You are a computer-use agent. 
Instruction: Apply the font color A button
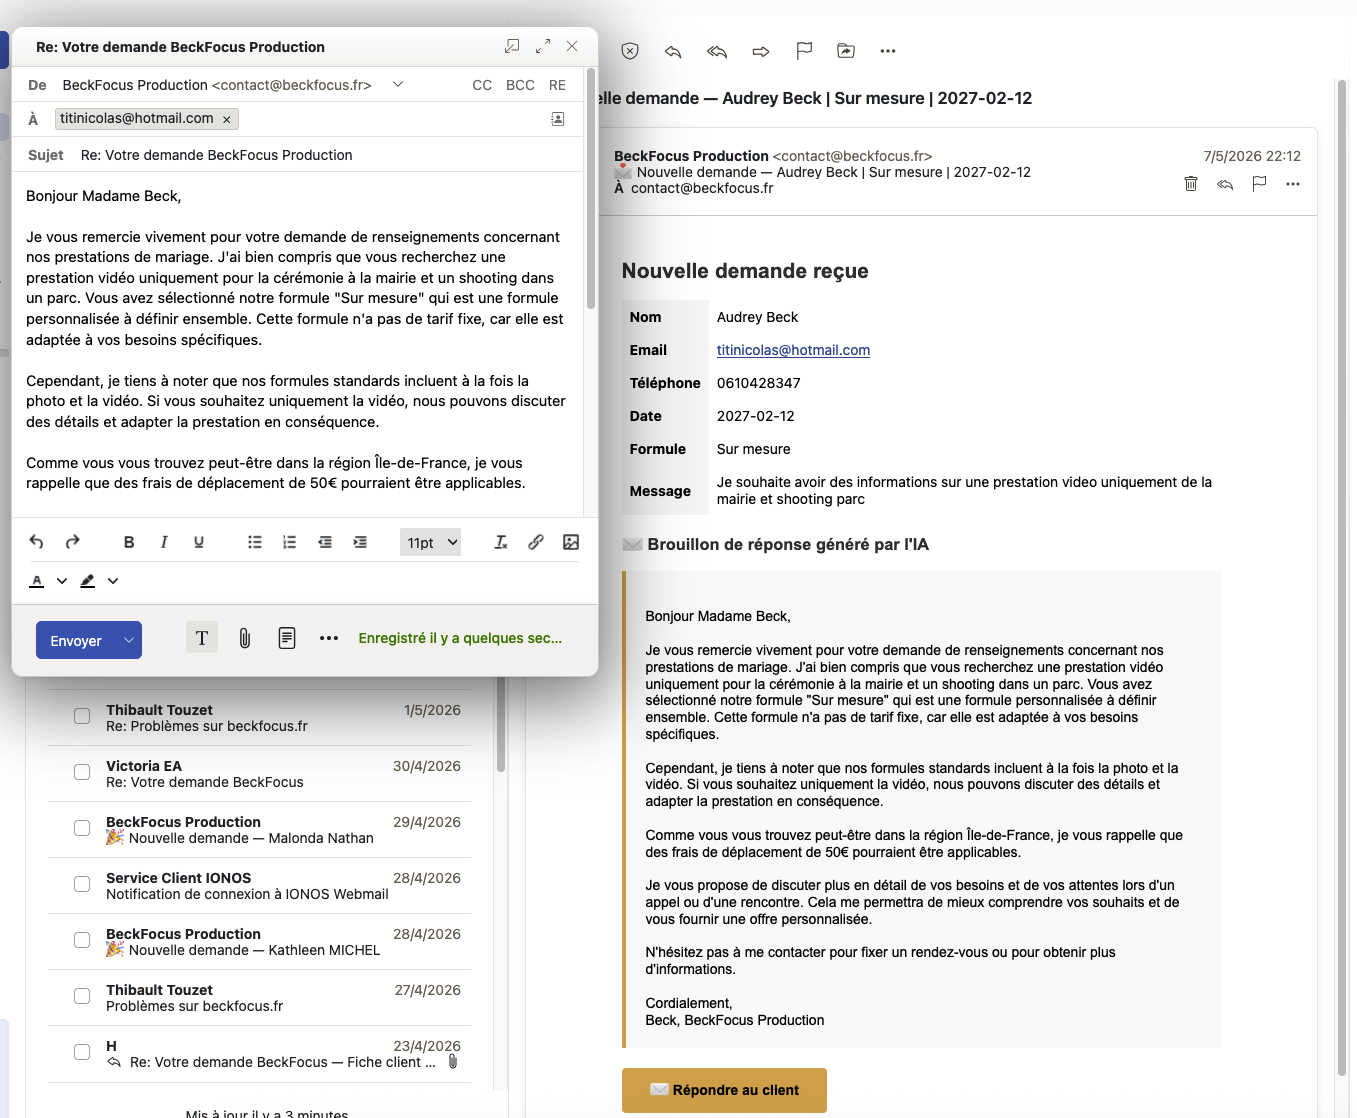click(37, 581)
